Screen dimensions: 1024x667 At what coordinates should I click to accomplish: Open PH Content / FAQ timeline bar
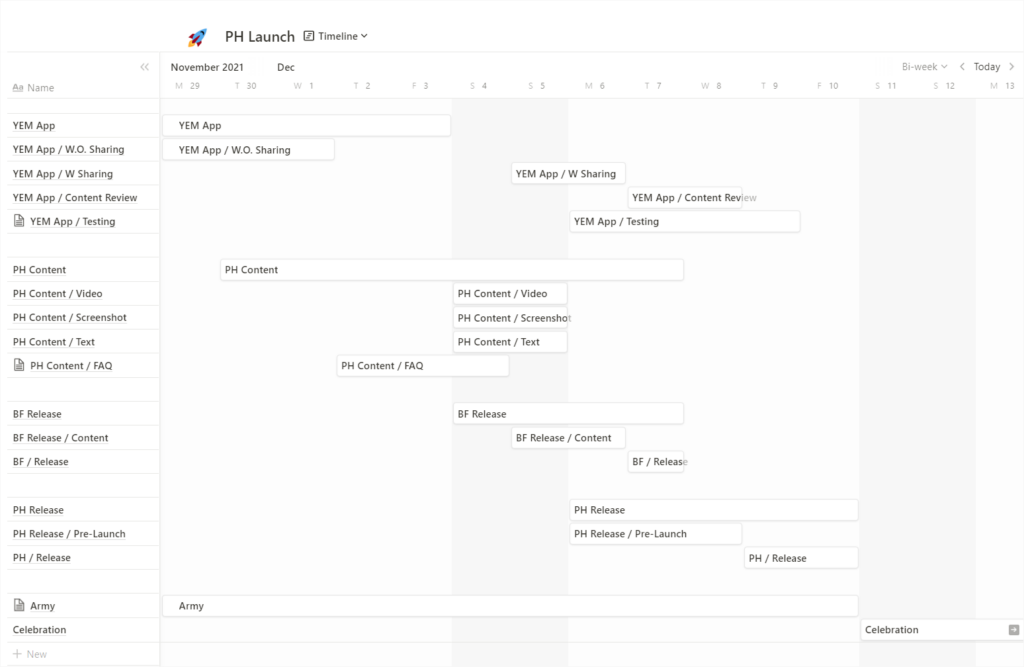[423, 366]
